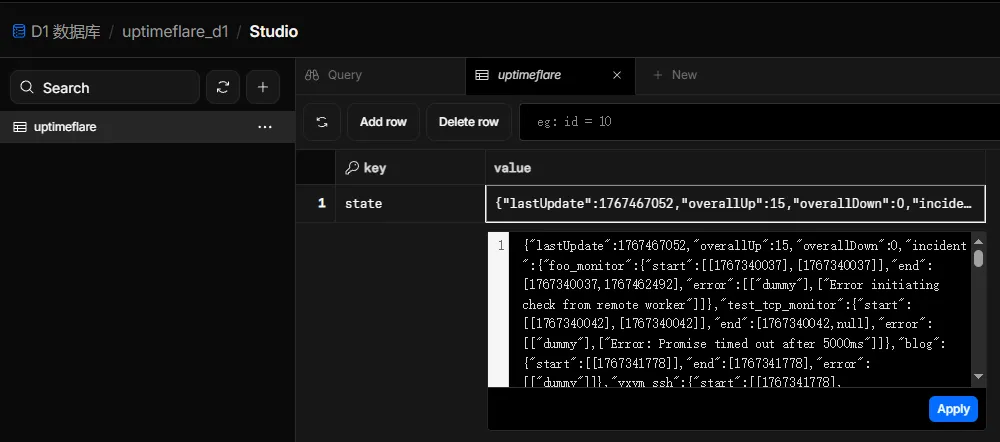Switch to the Query tab
1000x442 pixels.
point(334,75)
